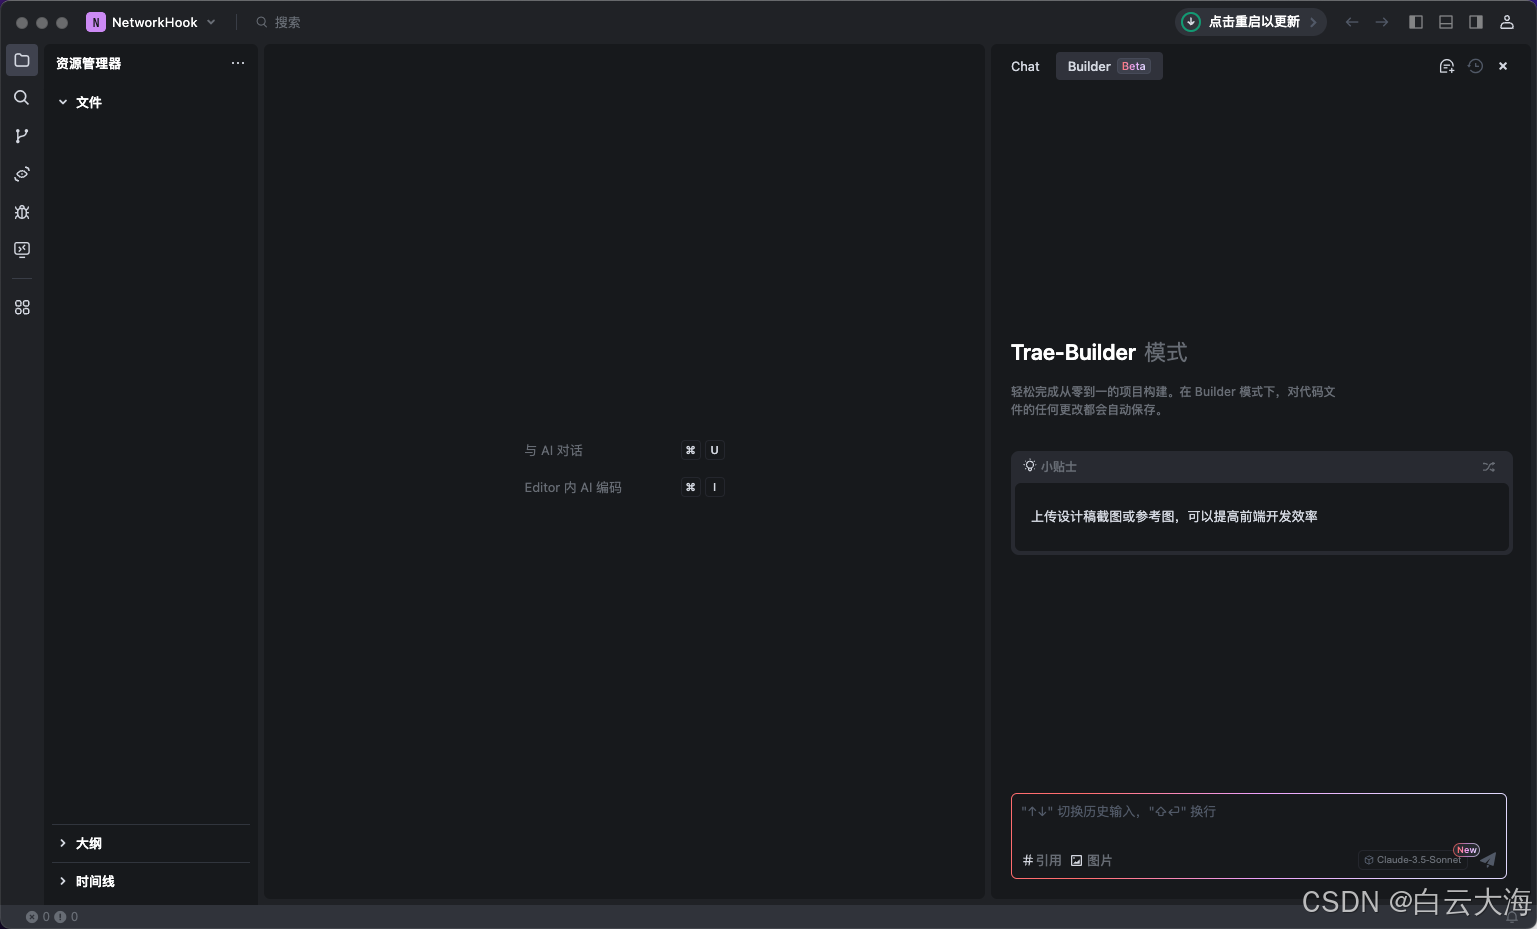Click errors and warnings status indicator

pos(52,917)
